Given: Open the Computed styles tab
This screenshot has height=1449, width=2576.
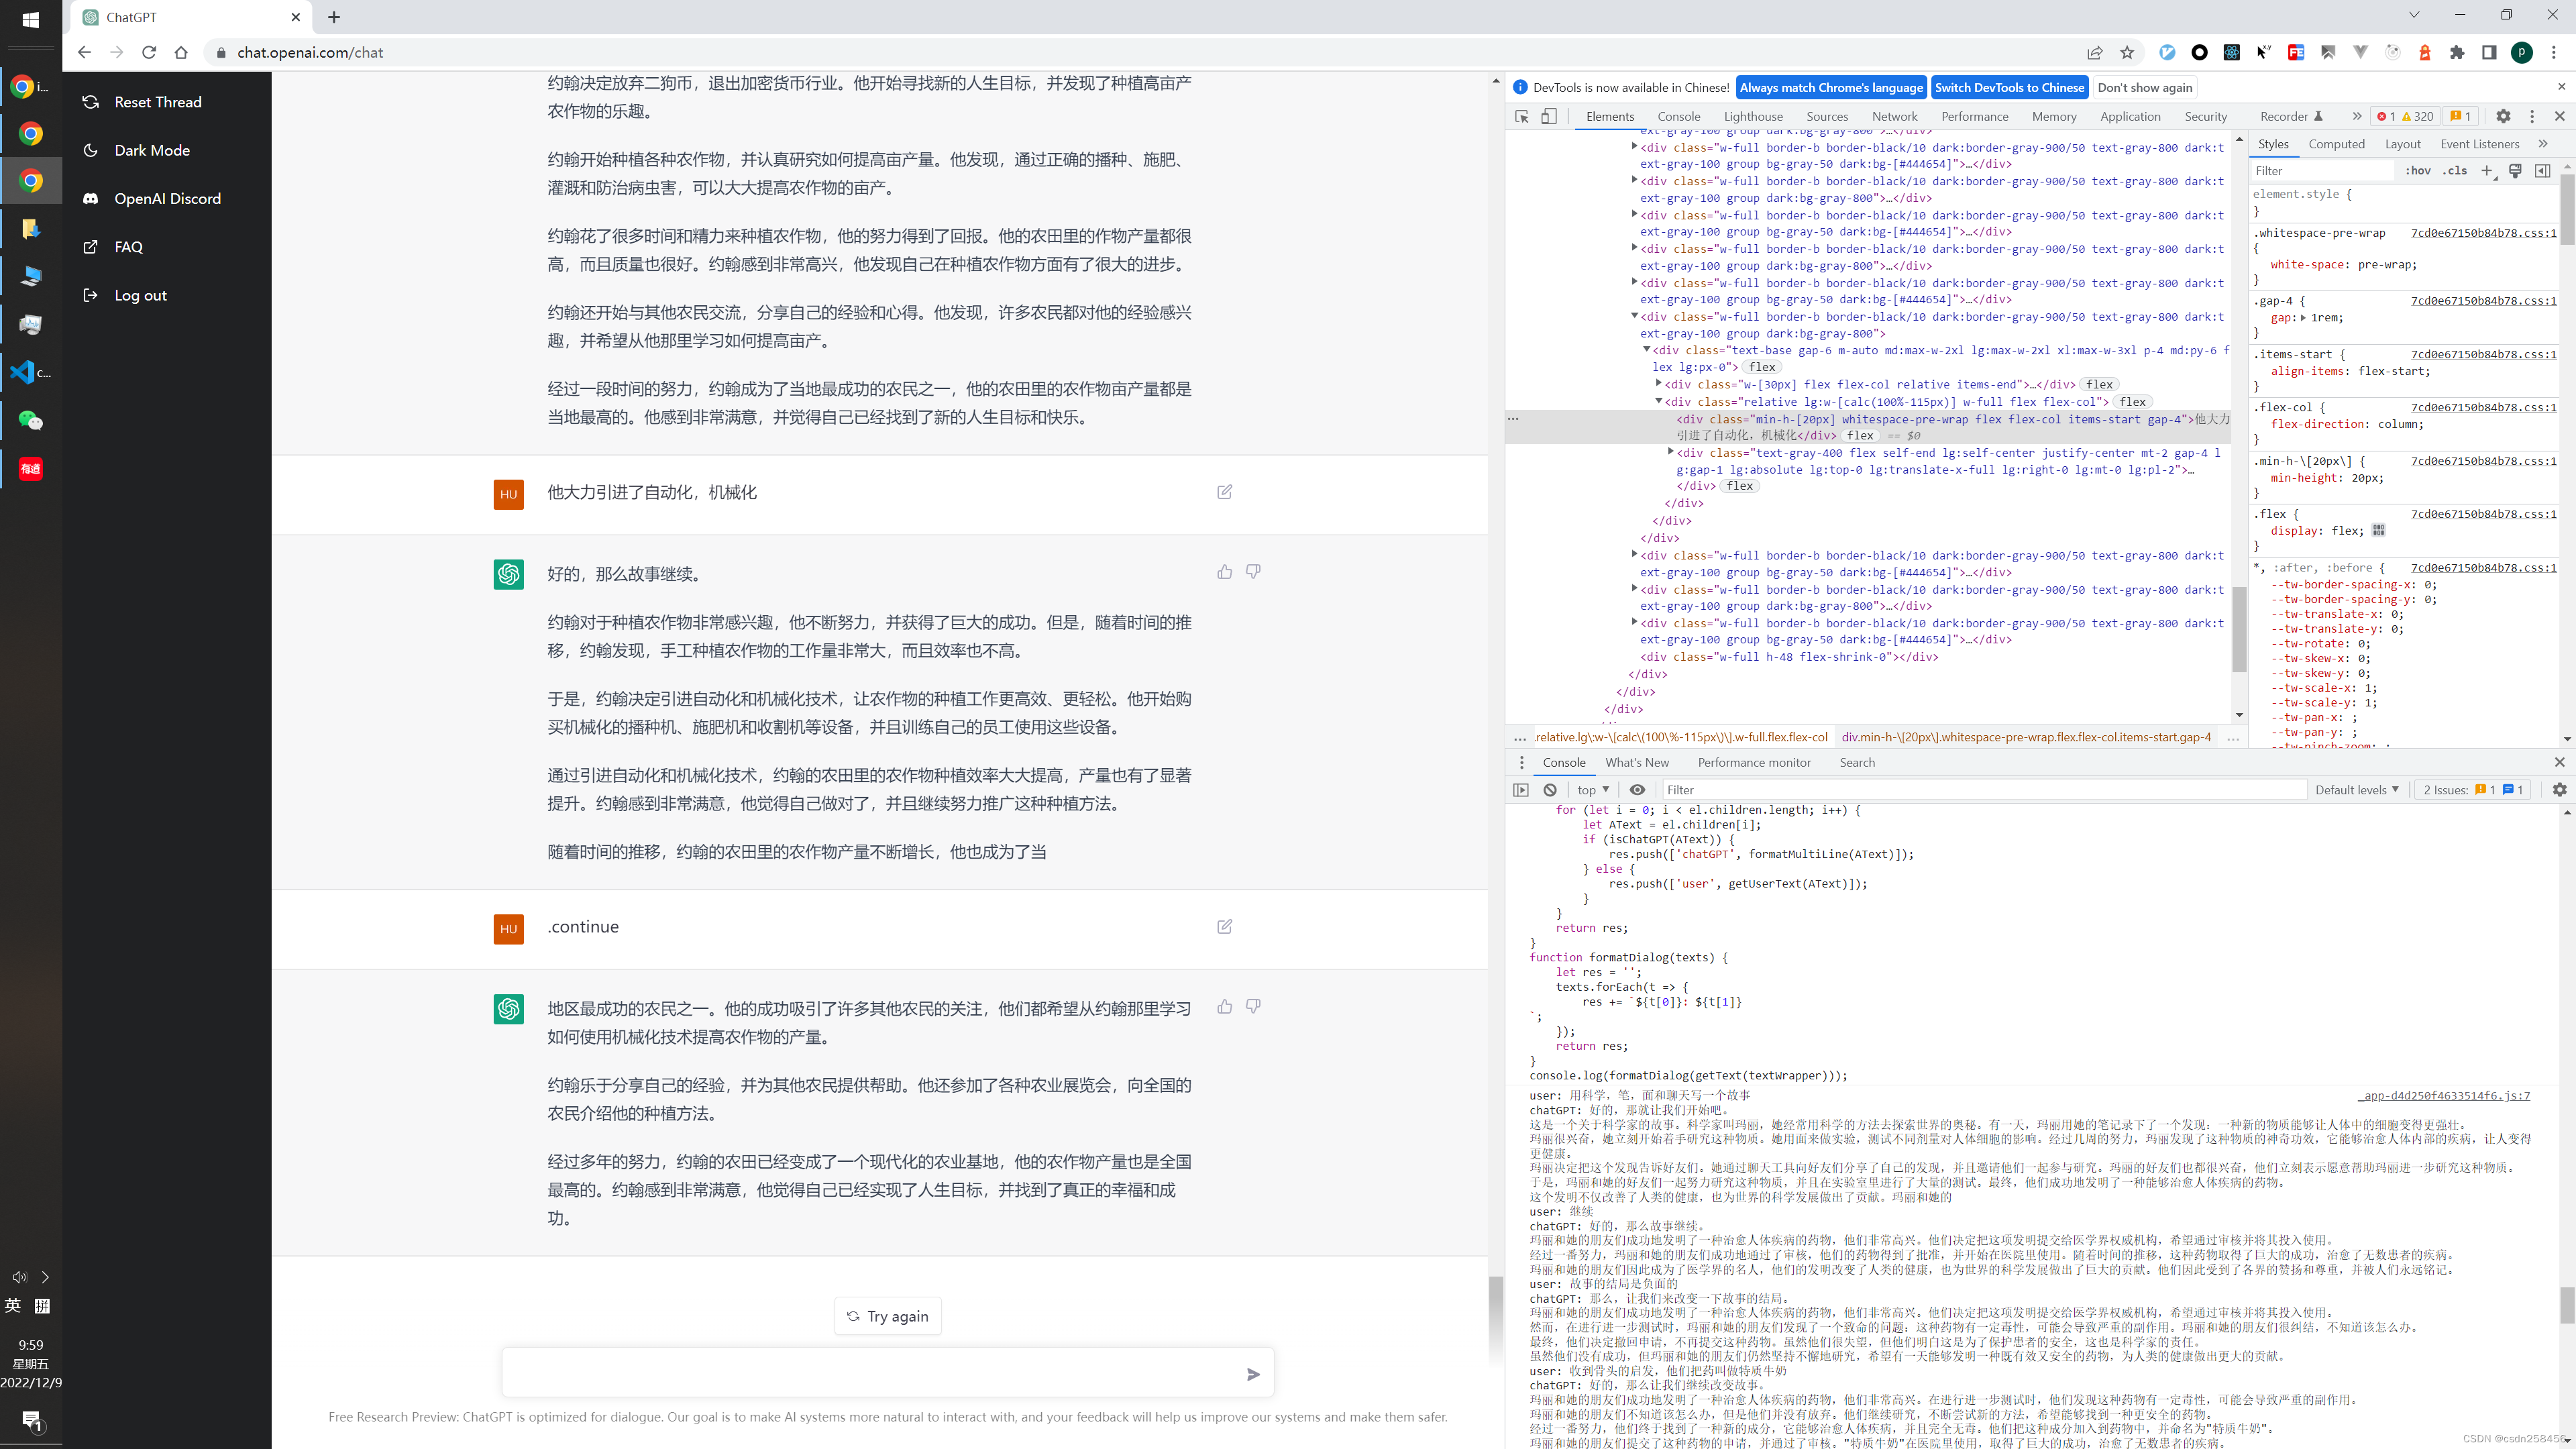Looking at the screenshot, I should point(2336,144).
